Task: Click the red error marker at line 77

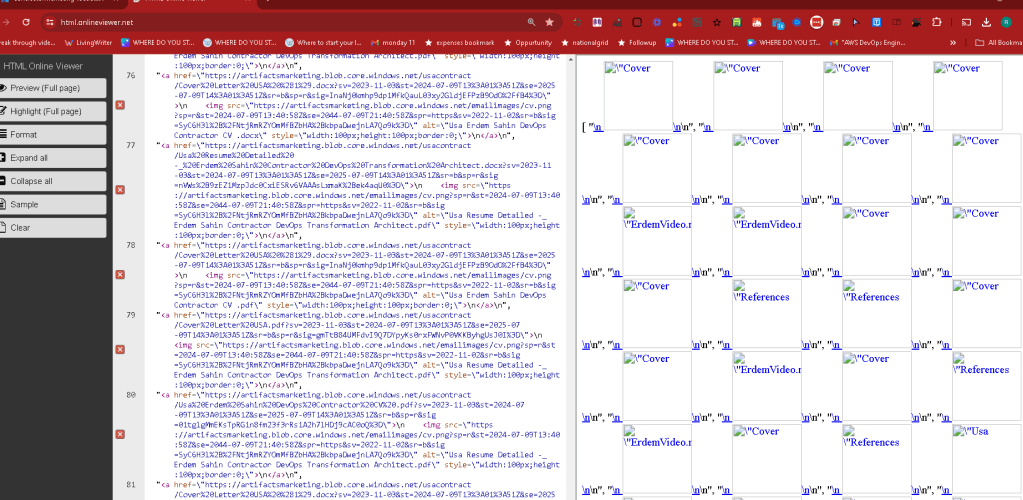Action: pyautogui.click(x=120, y=189)
